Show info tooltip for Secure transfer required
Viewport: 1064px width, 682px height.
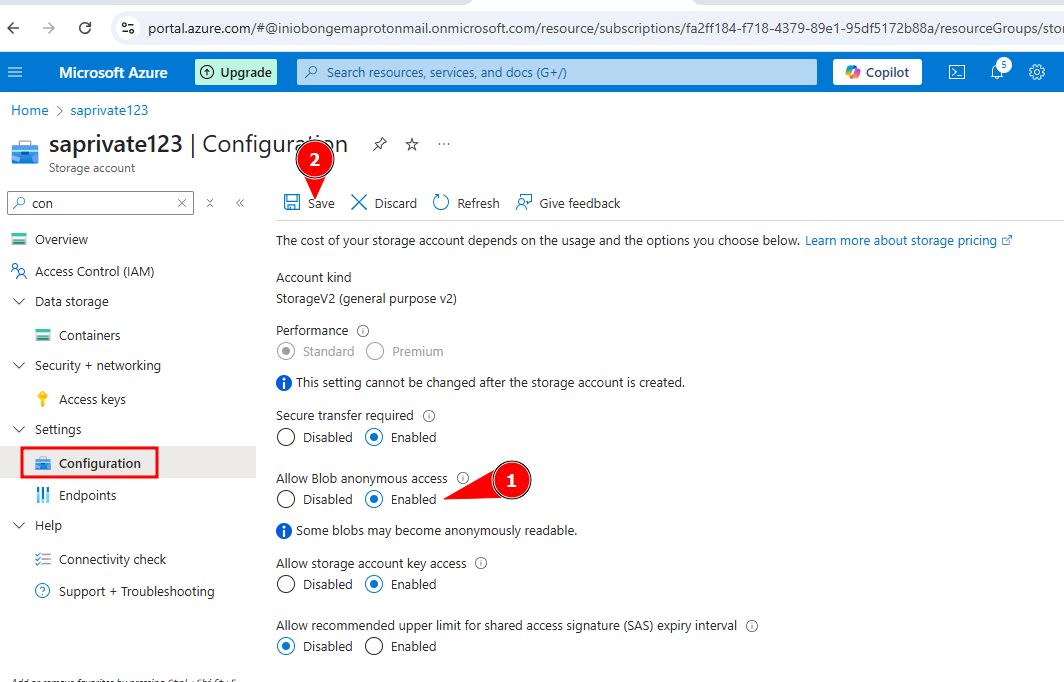[429, 416]
